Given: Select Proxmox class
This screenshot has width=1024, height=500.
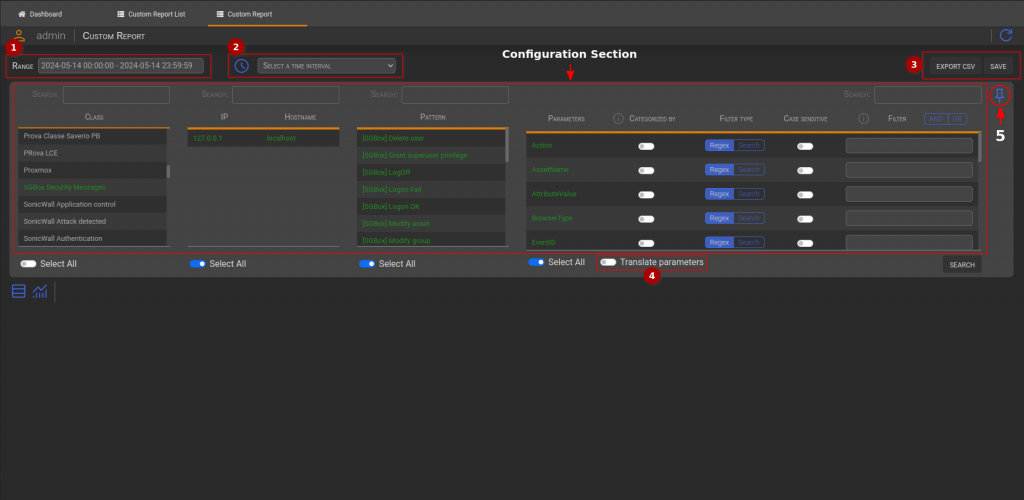Looking at the screenshot, I should coord(92,170).
